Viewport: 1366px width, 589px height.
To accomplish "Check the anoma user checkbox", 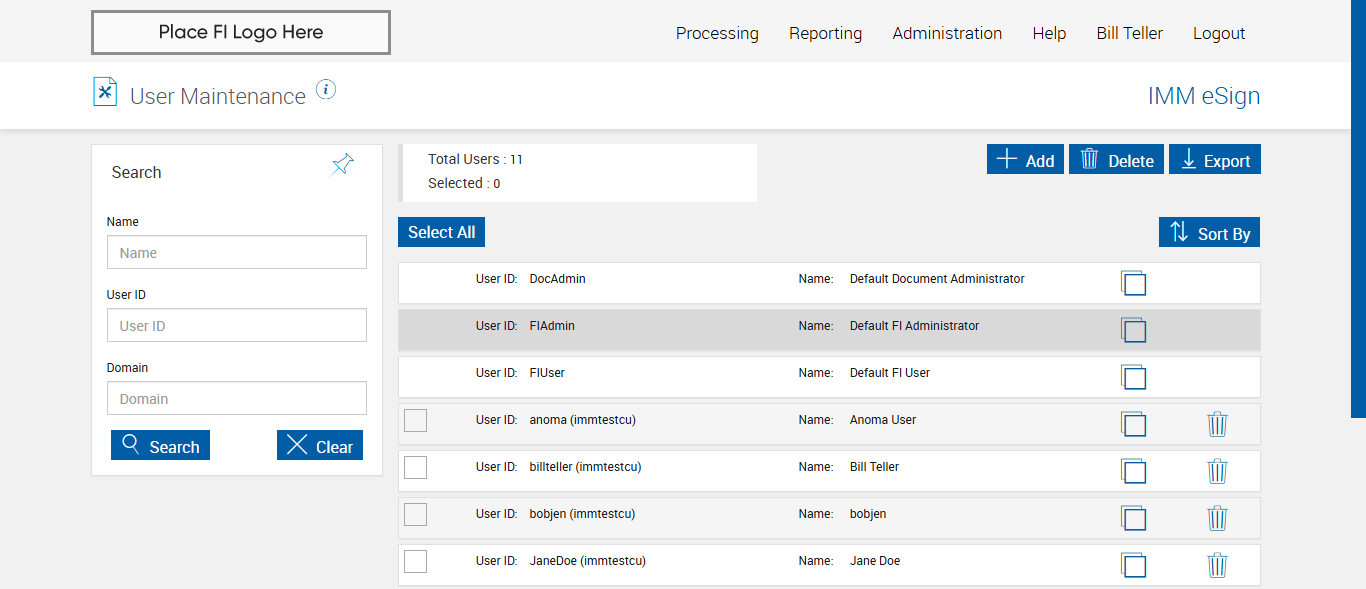I will tap(415, 421).
